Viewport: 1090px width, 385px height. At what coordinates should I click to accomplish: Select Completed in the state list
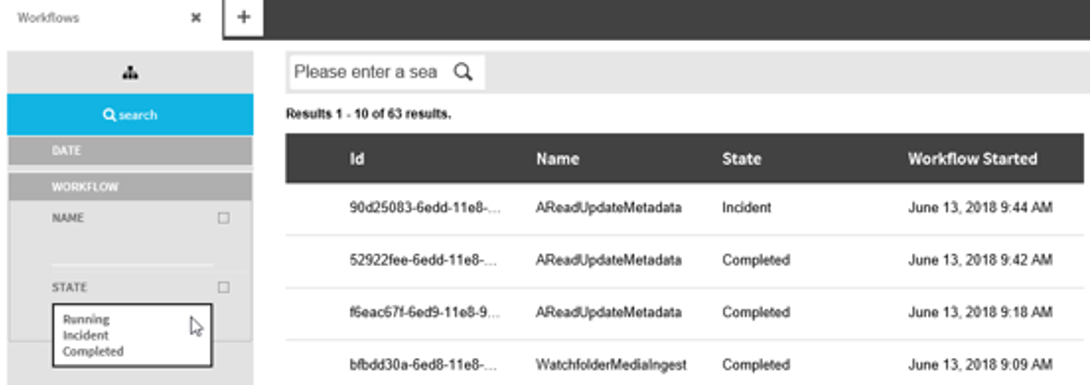pyautogui.click(x=93, y=352)
